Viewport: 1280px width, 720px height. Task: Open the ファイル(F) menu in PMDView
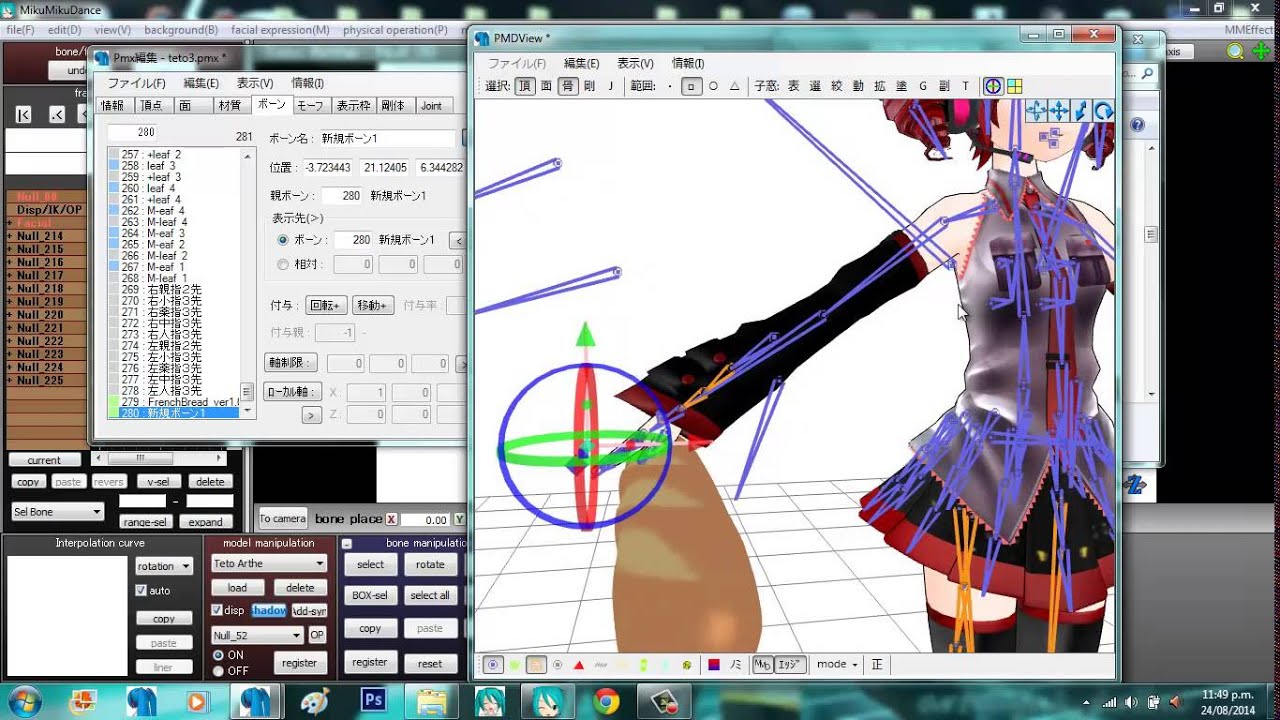tap(517, 63)
